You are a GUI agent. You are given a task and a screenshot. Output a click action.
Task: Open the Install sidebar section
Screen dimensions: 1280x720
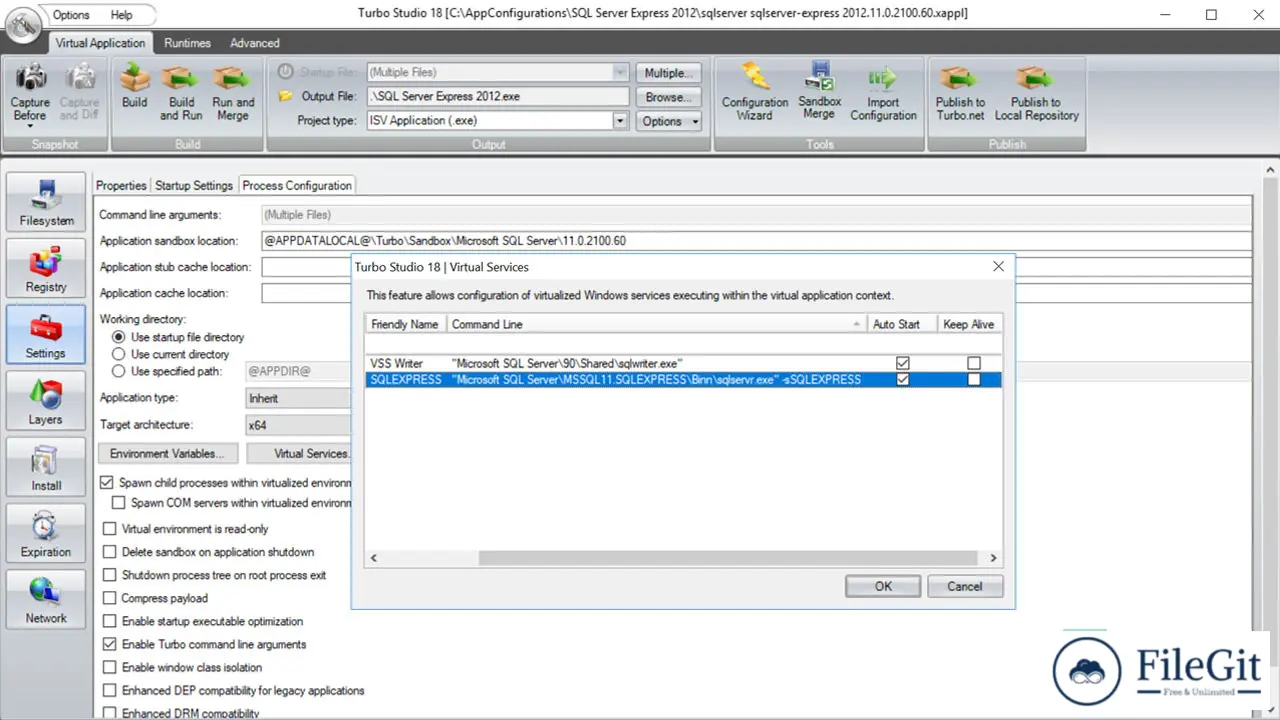(46, 466)
